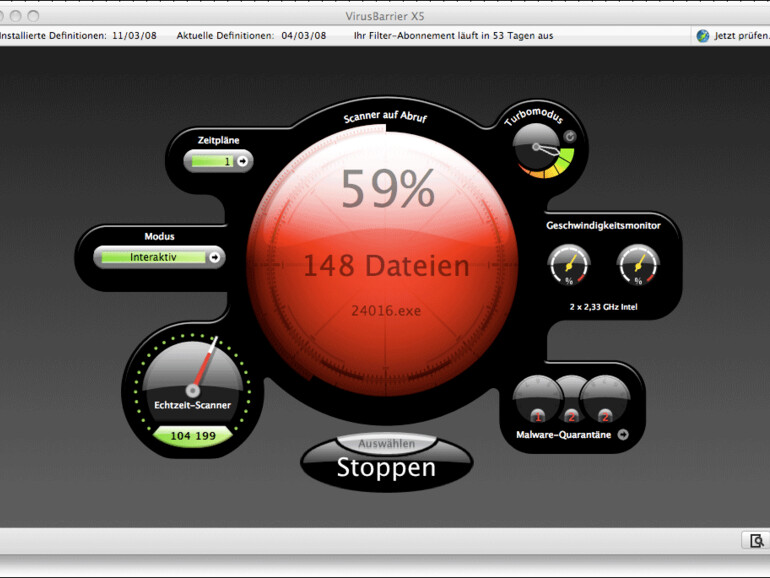Click the Stoppen button to stop scanning

(386, 468)
